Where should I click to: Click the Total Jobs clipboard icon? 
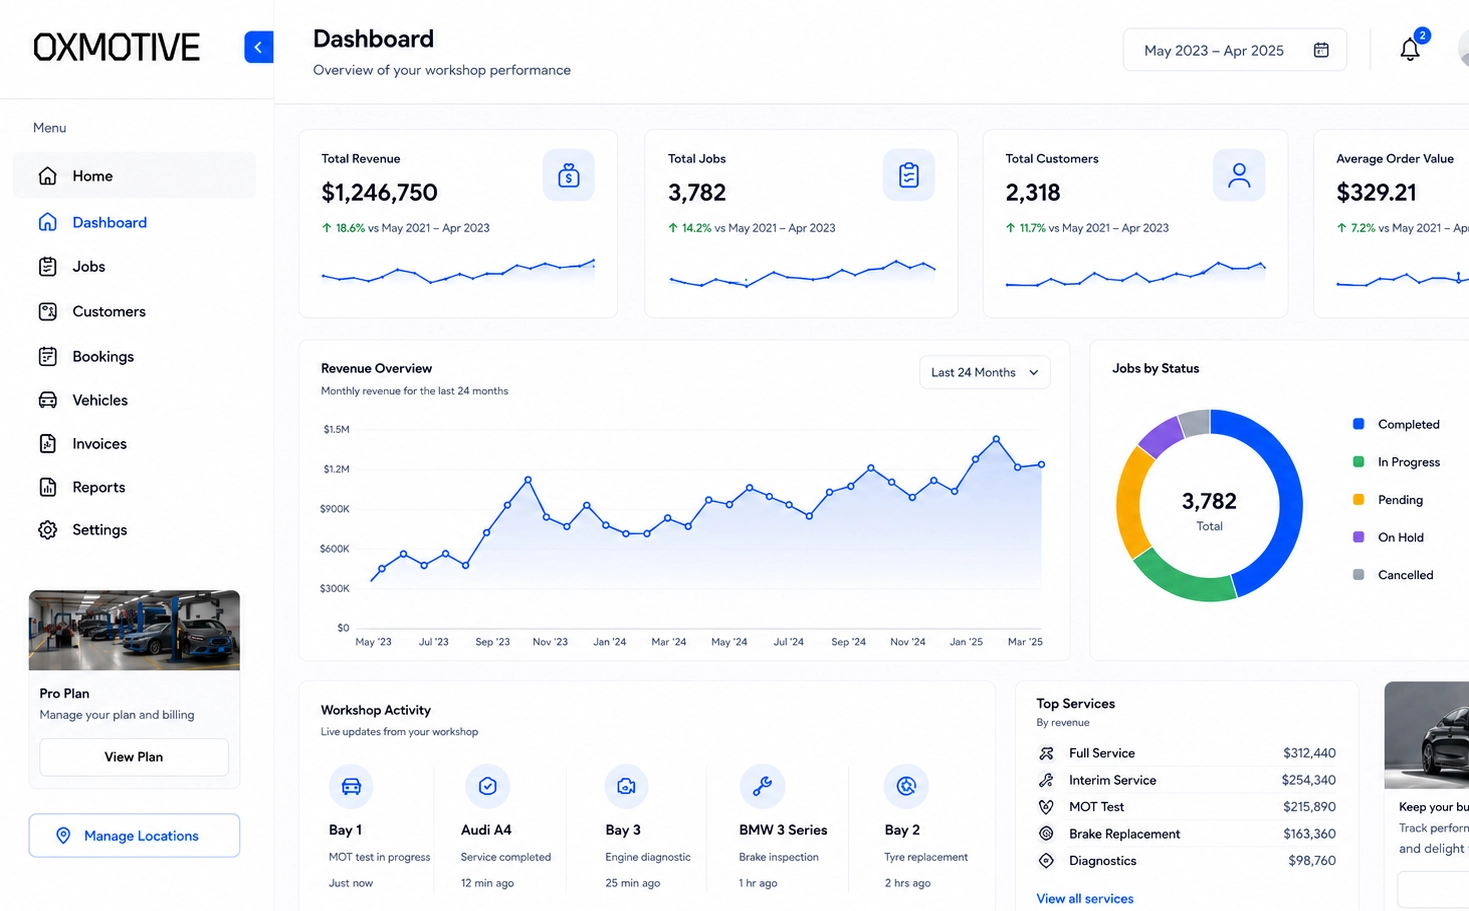pos(909,176)
